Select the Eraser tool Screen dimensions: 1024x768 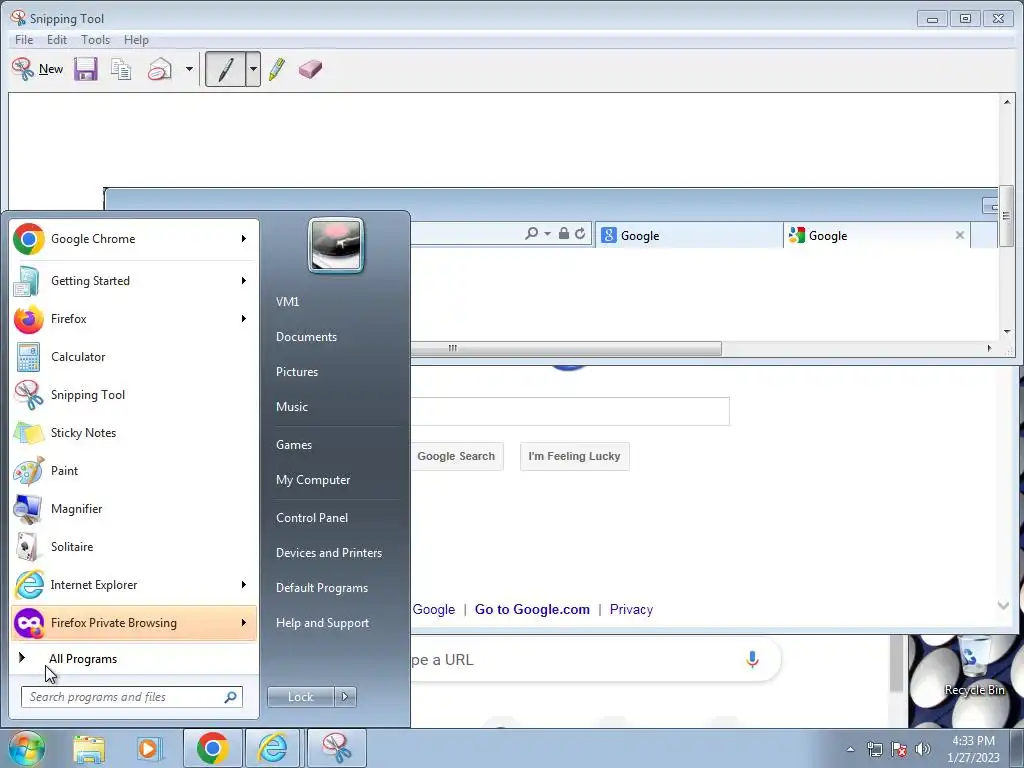coord(310,69)
